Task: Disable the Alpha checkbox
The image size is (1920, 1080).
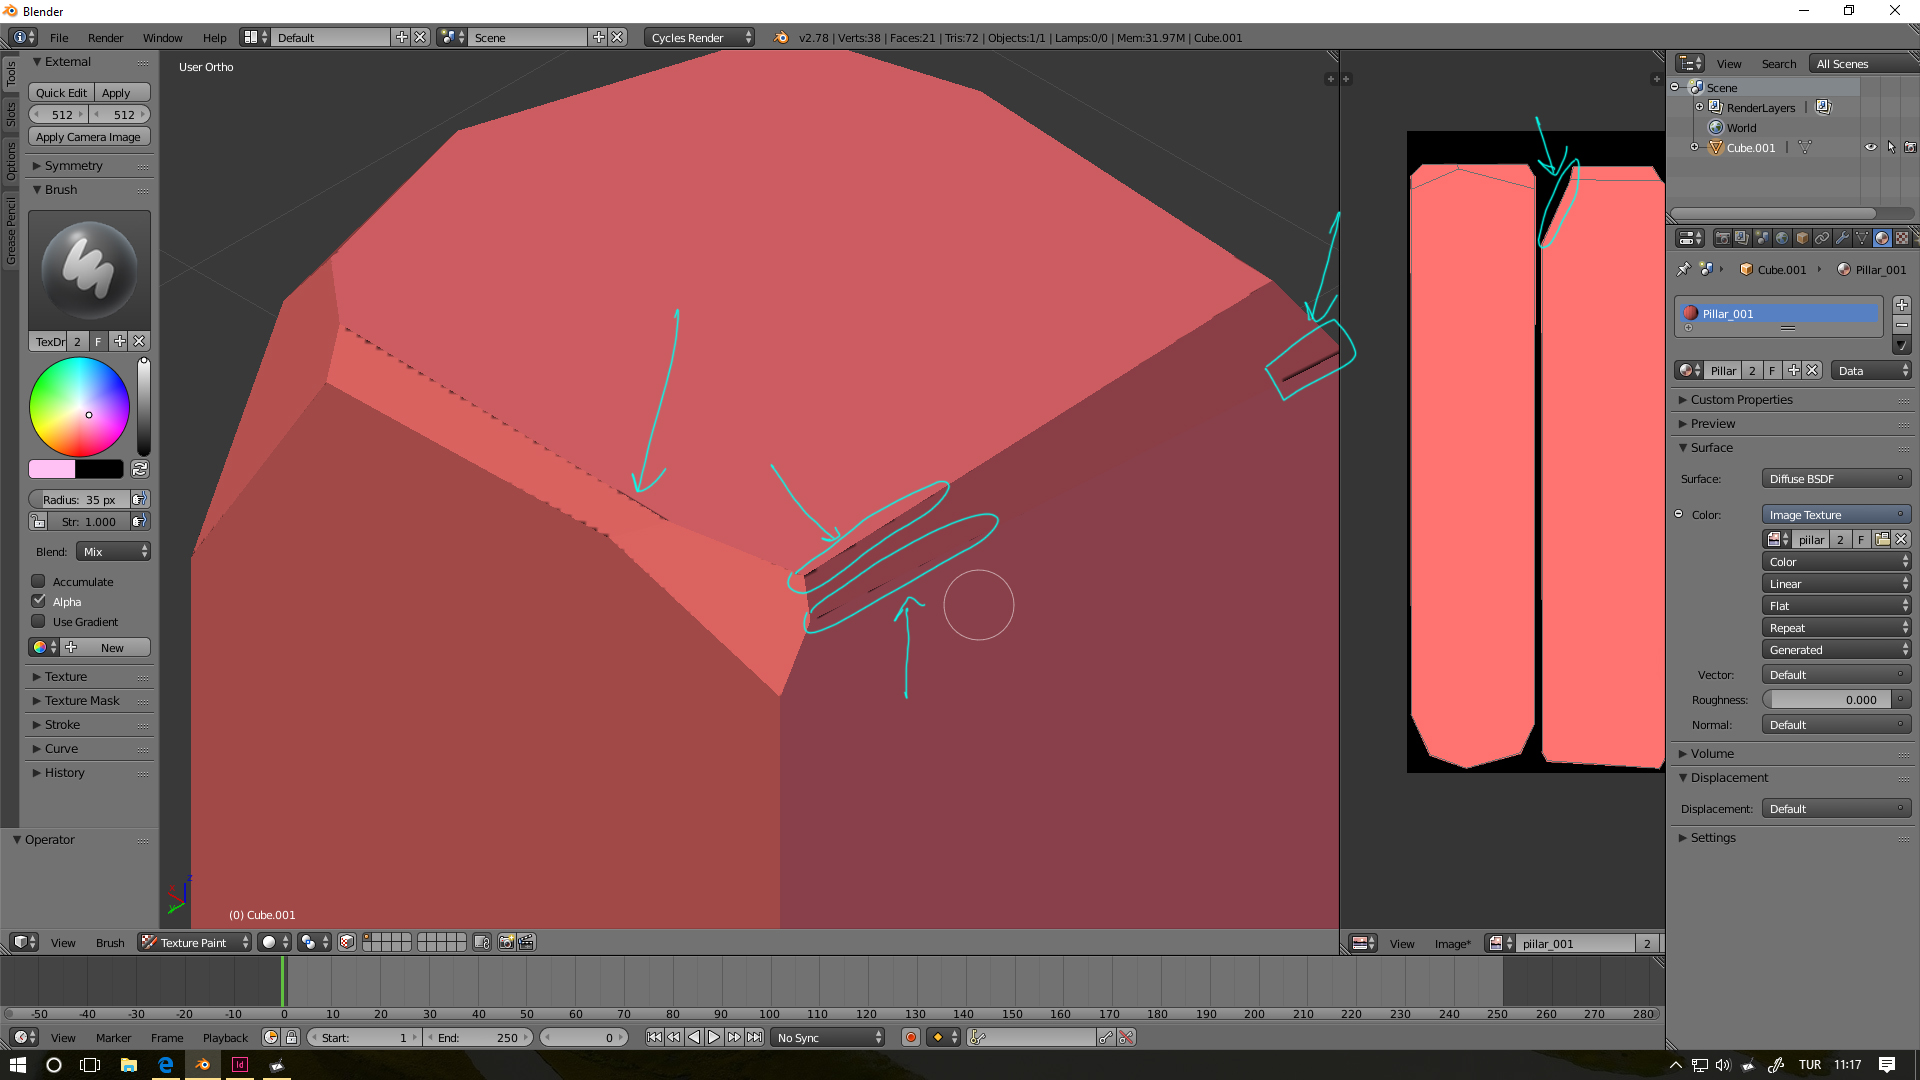Action: click(x=39, y=601)
